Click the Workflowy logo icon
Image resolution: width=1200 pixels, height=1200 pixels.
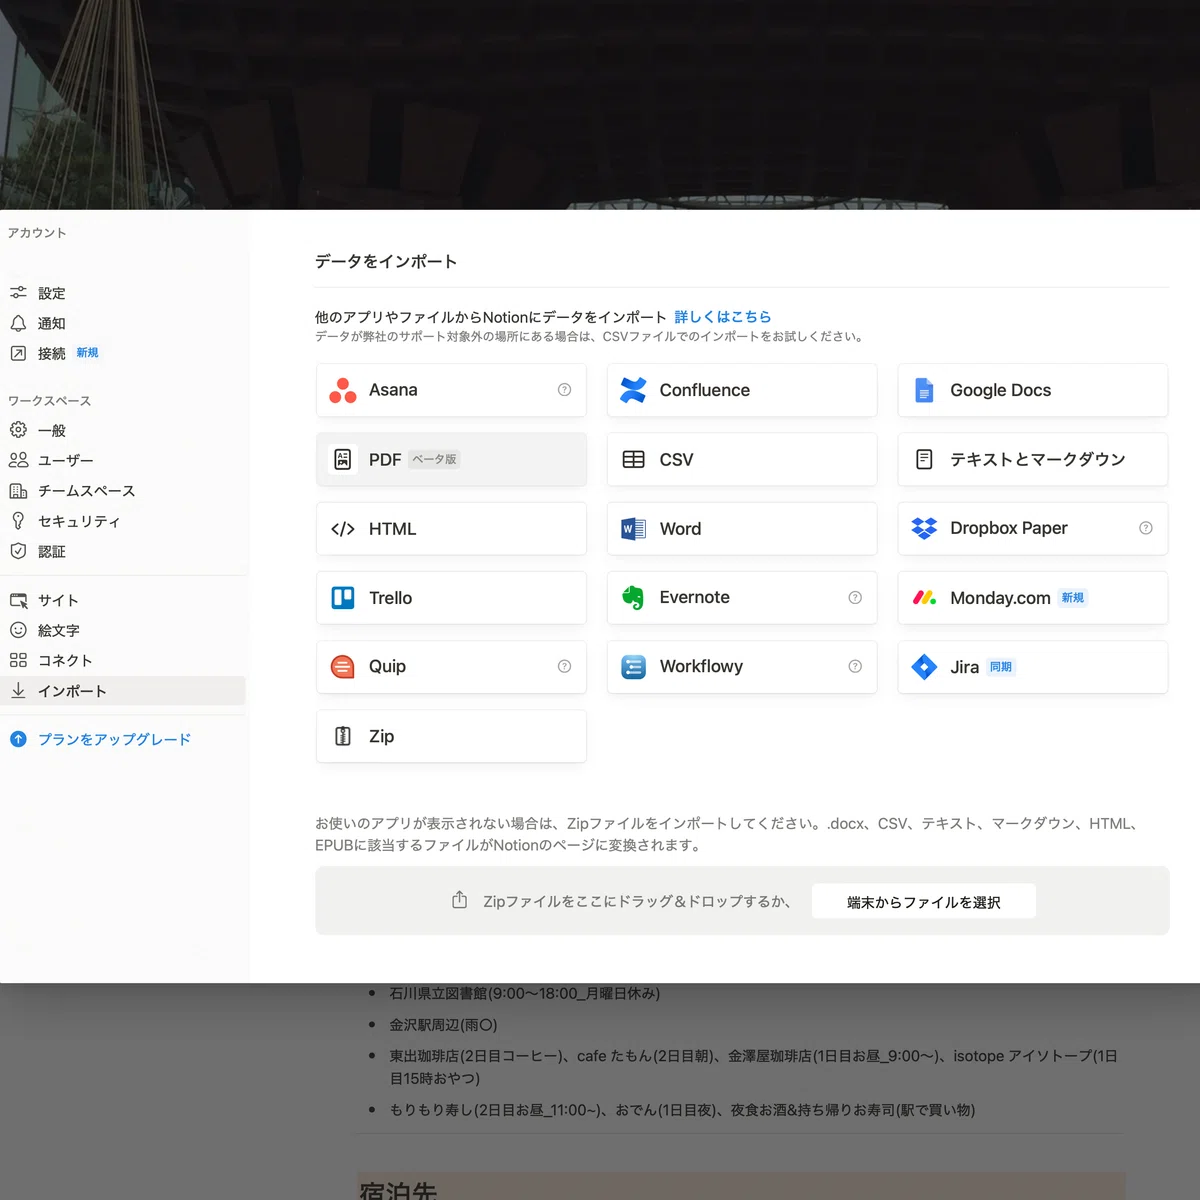[x=634, y=667]
